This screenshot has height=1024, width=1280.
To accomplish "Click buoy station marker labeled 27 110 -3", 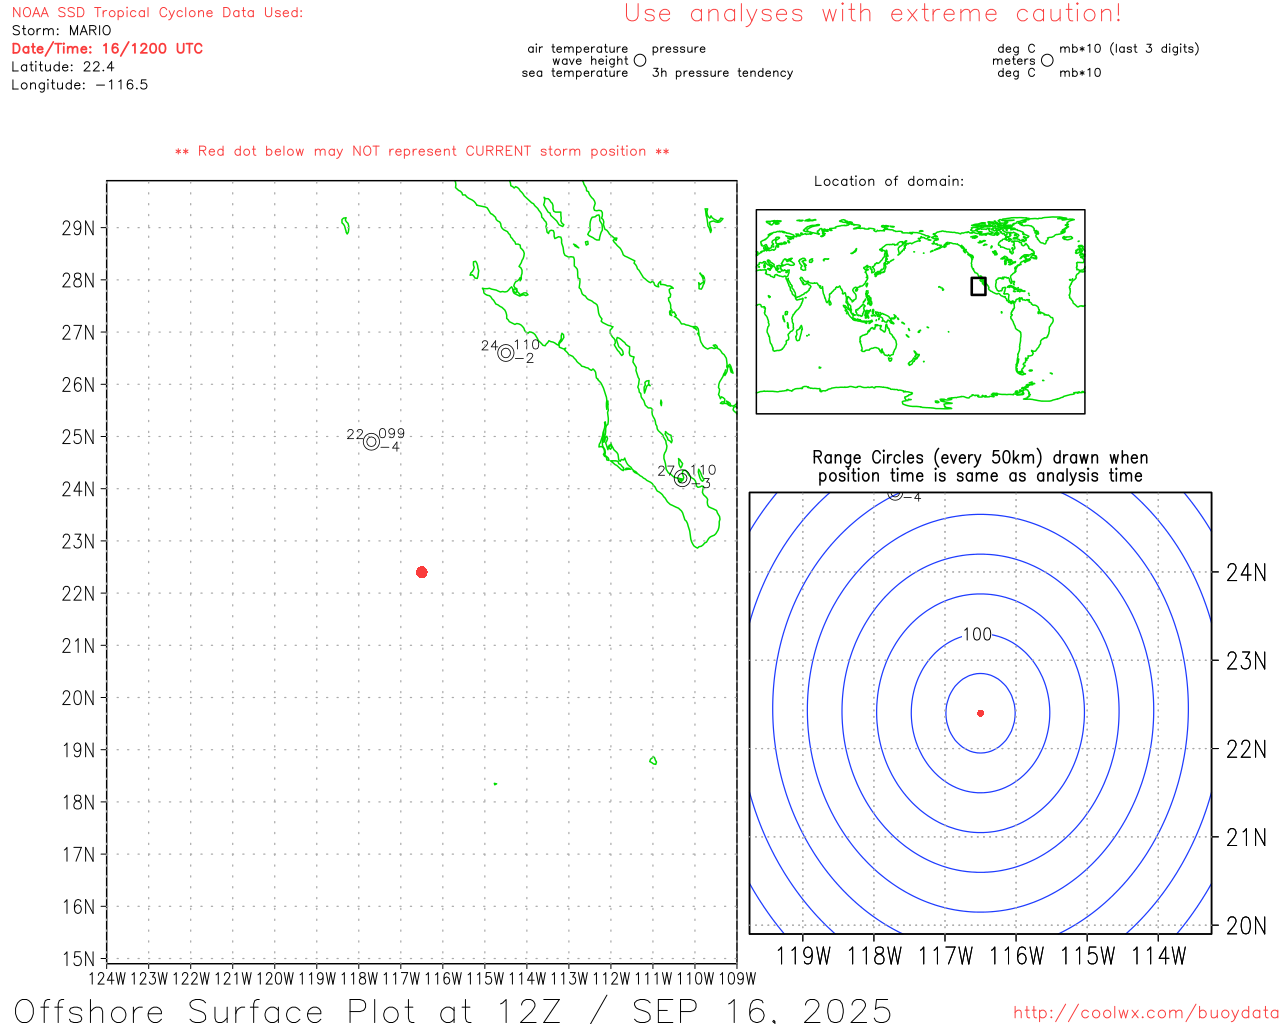I will point(682,478).
